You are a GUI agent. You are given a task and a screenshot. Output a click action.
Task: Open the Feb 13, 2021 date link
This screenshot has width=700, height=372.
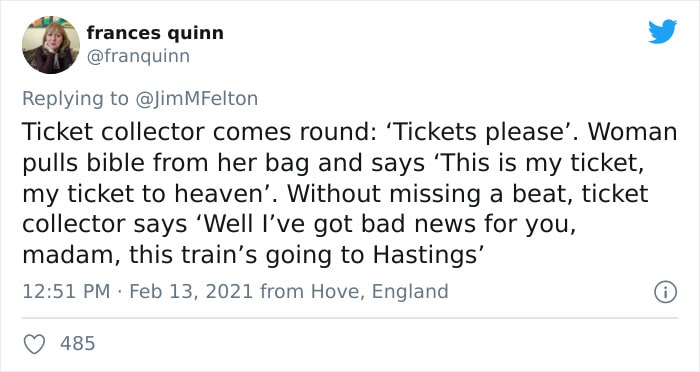[191, 291]
